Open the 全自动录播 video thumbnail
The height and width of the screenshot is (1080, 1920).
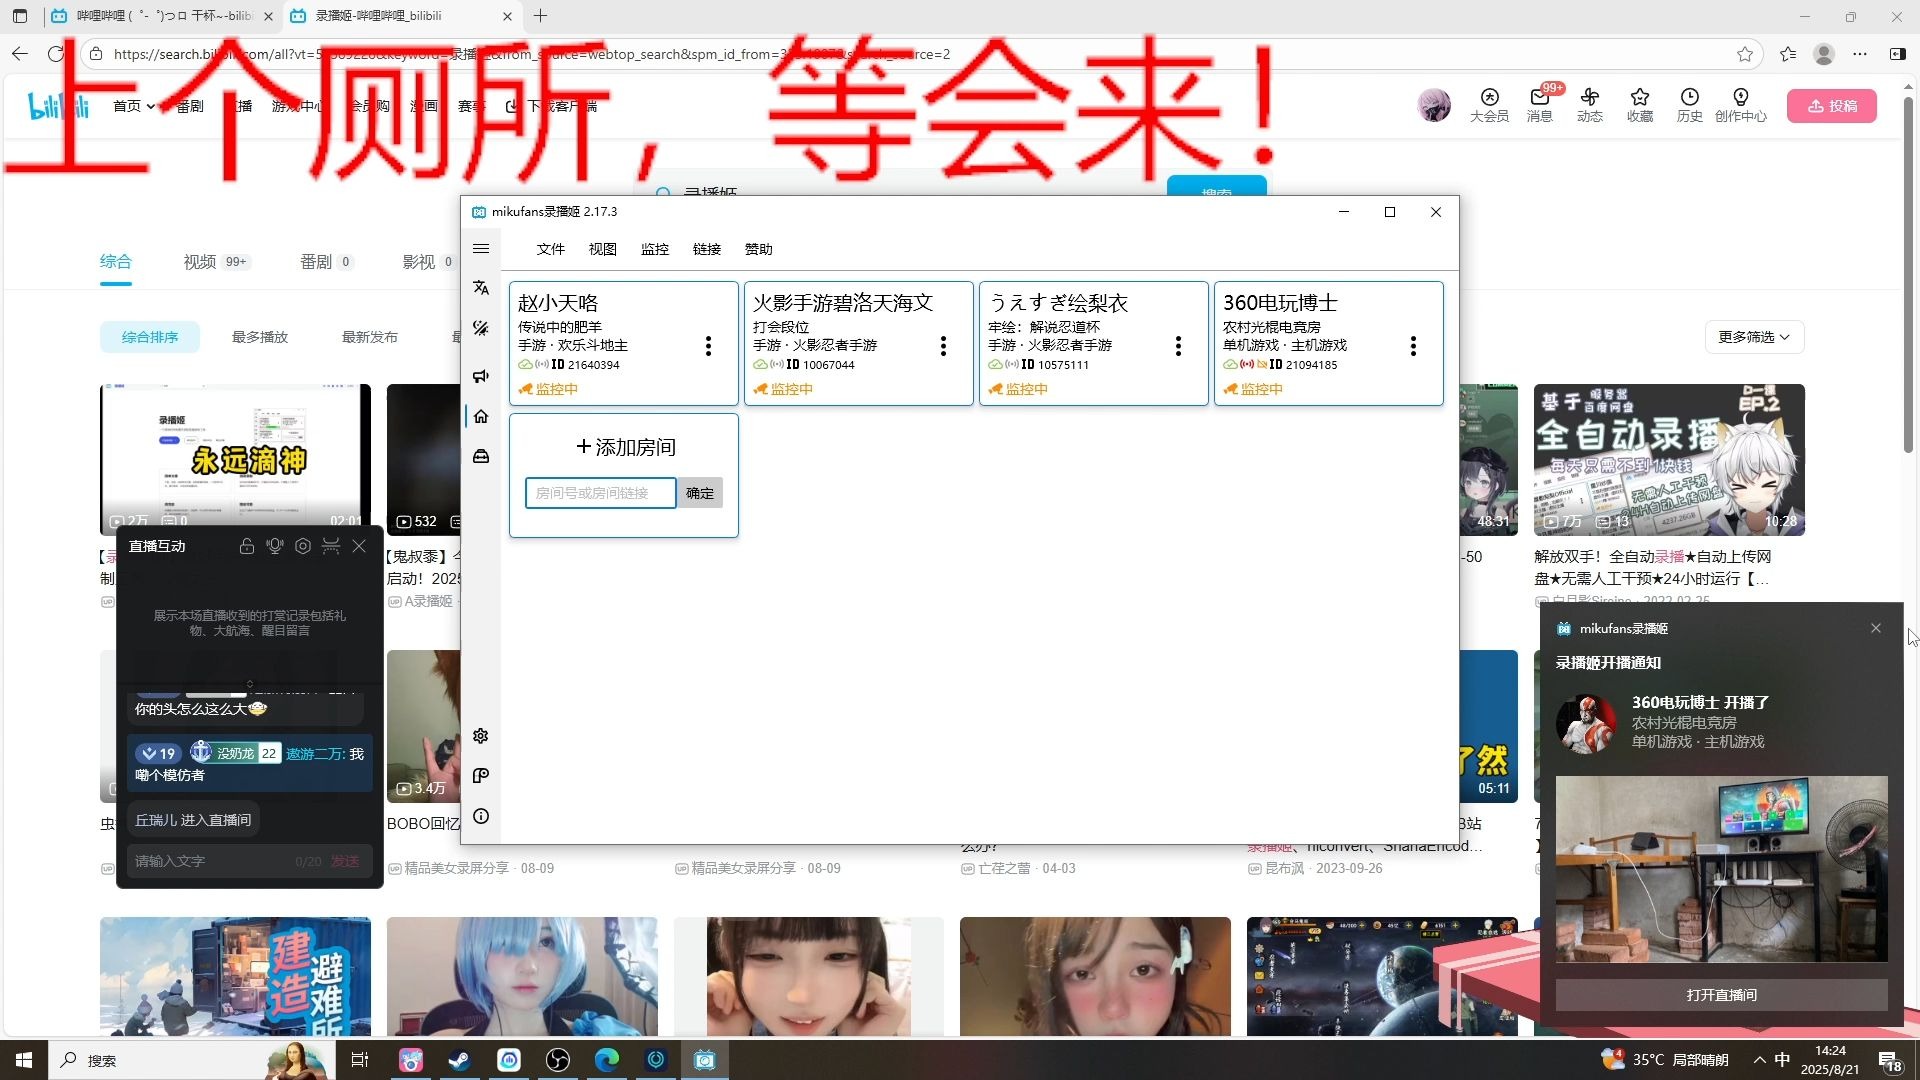point(1669,459)
